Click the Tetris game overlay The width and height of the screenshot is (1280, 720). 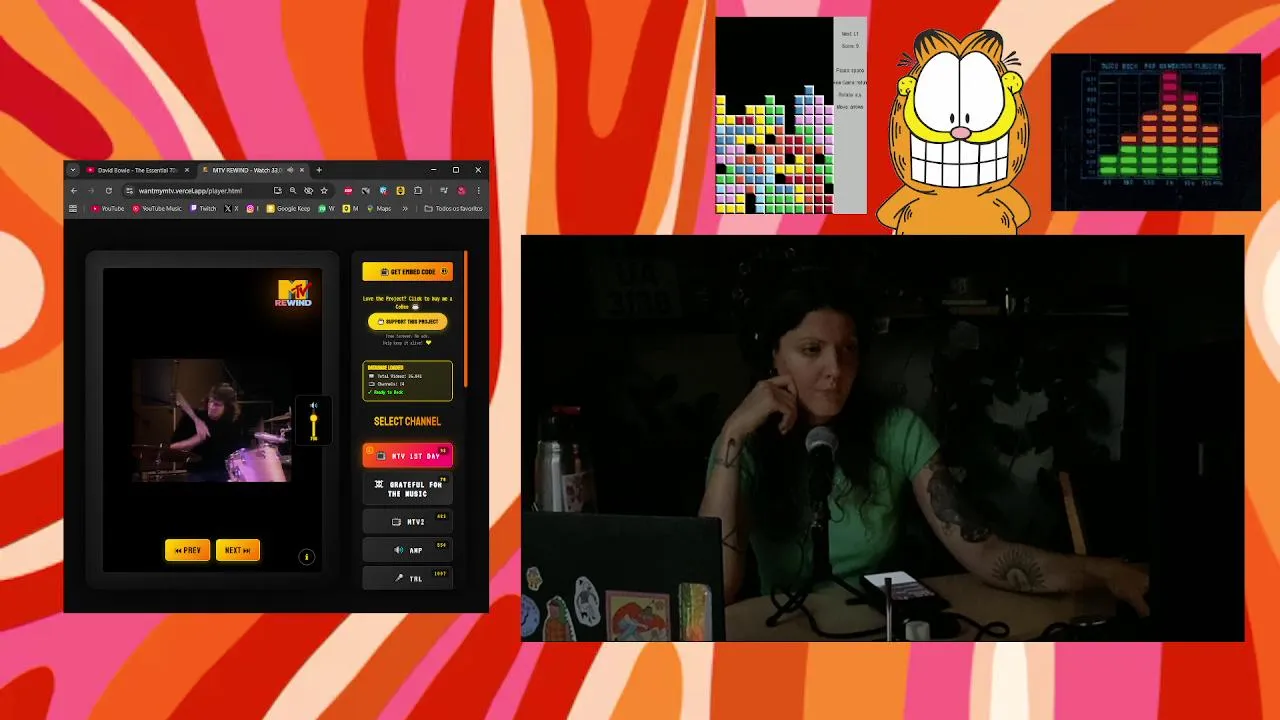click(791, 115)
